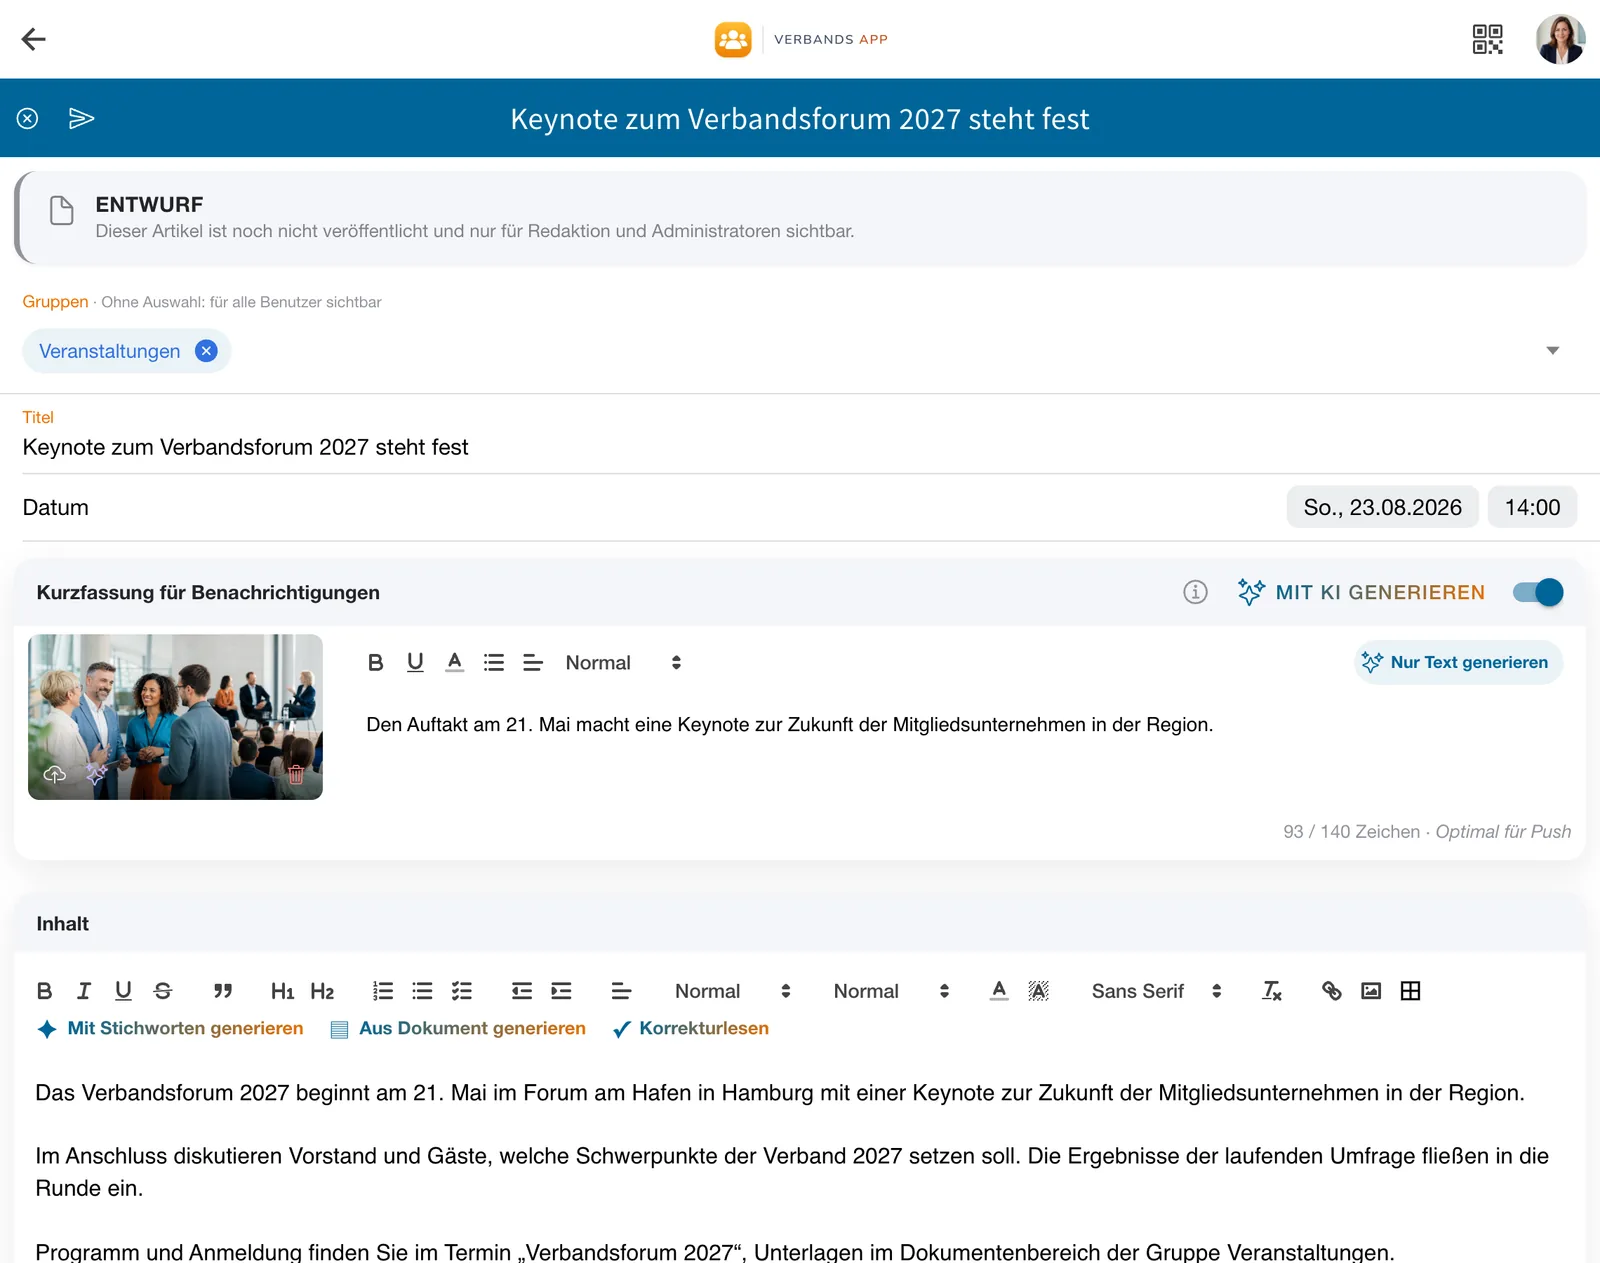The width and height of the screenshot is (1600, 1263).
Task: Increase indent in Inhalt toolbar
Action: 561,991
